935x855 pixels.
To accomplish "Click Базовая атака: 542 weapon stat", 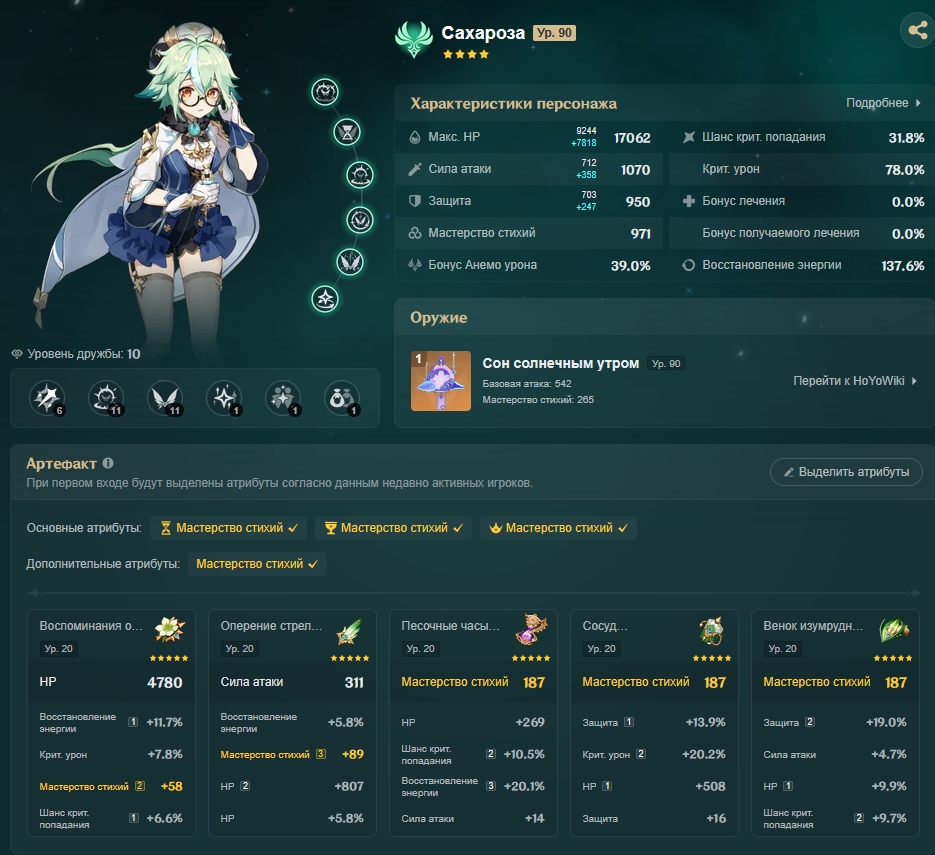I will tap(527, 383).
